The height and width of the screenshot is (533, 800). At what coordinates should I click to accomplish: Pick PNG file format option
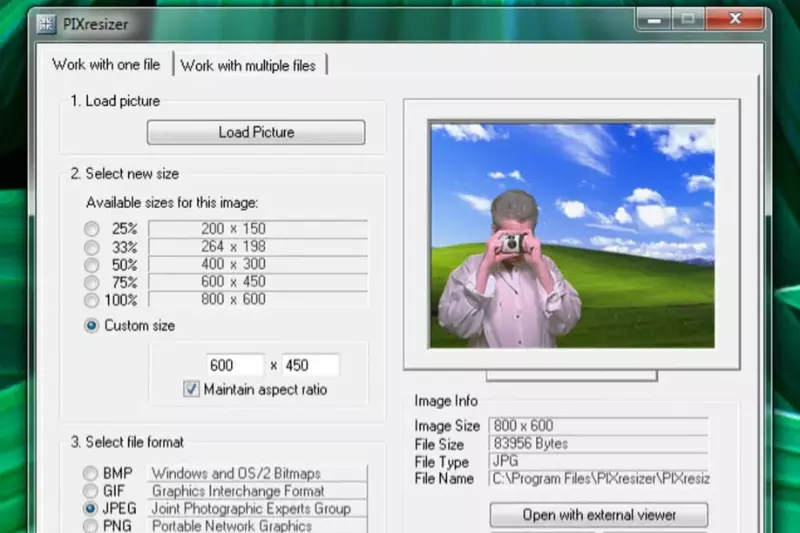tap(92, 526)
